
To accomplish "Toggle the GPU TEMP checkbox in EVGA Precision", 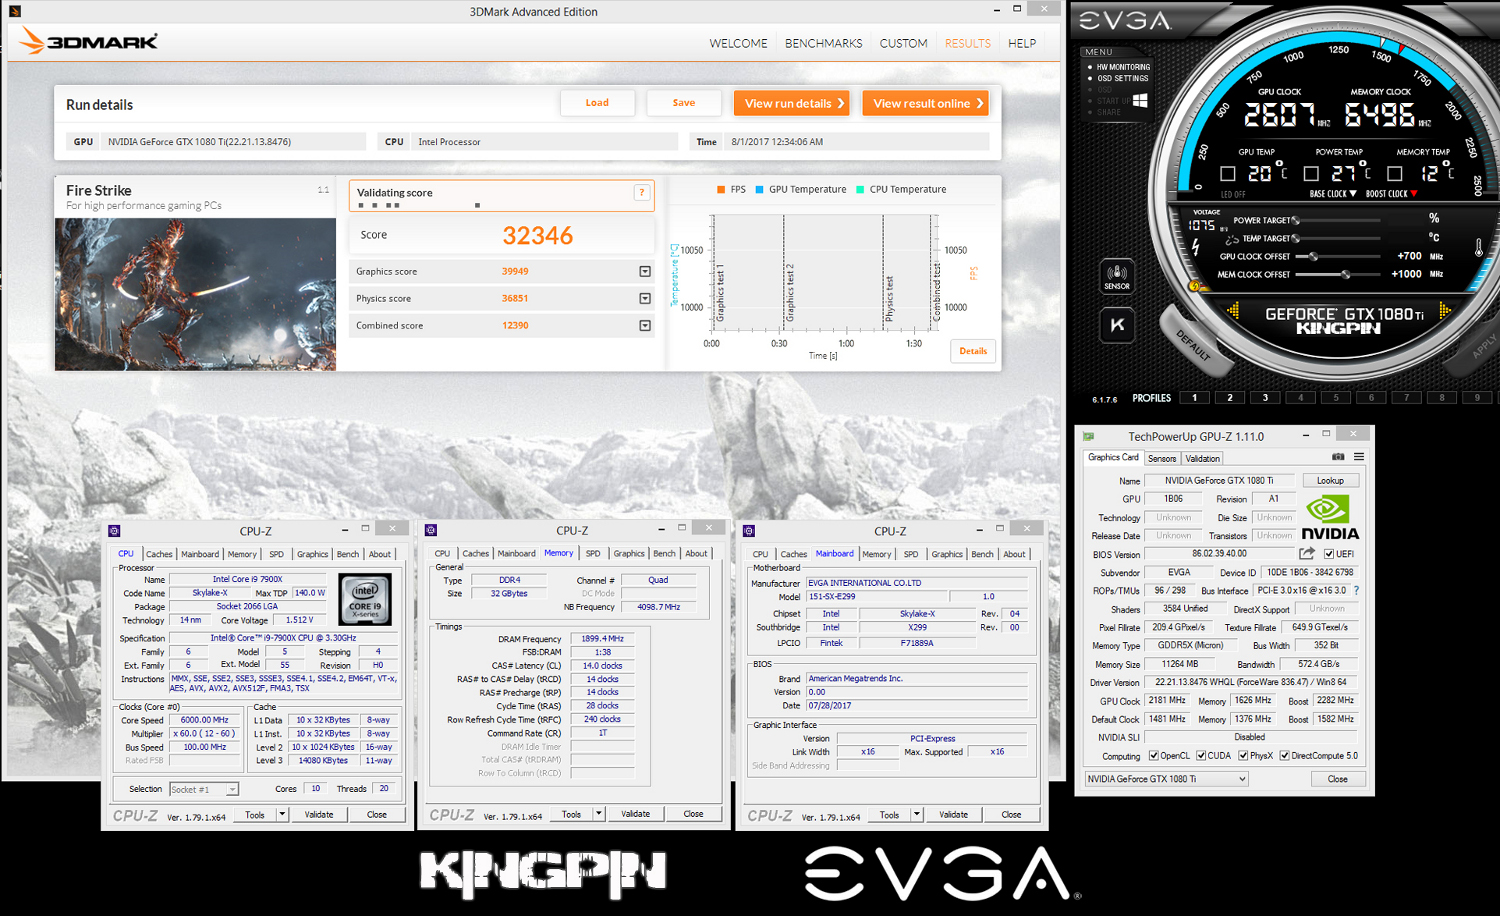I will point(1228,174).
